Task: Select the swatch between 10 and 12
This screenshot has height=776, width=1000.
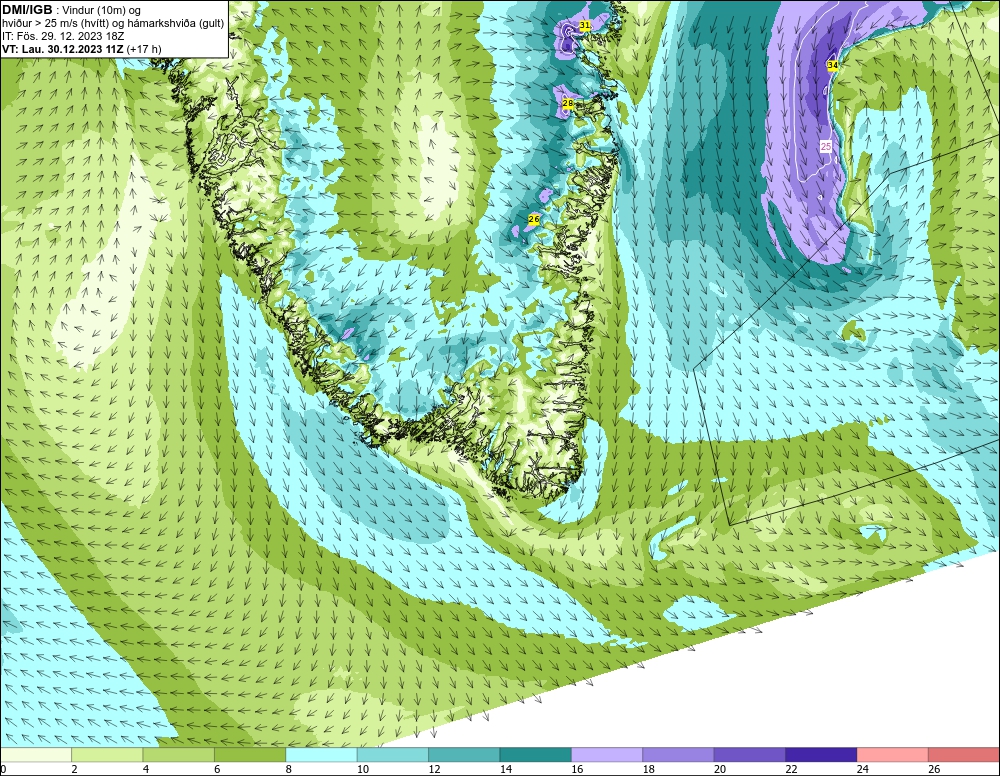Action: coord(393,755)
